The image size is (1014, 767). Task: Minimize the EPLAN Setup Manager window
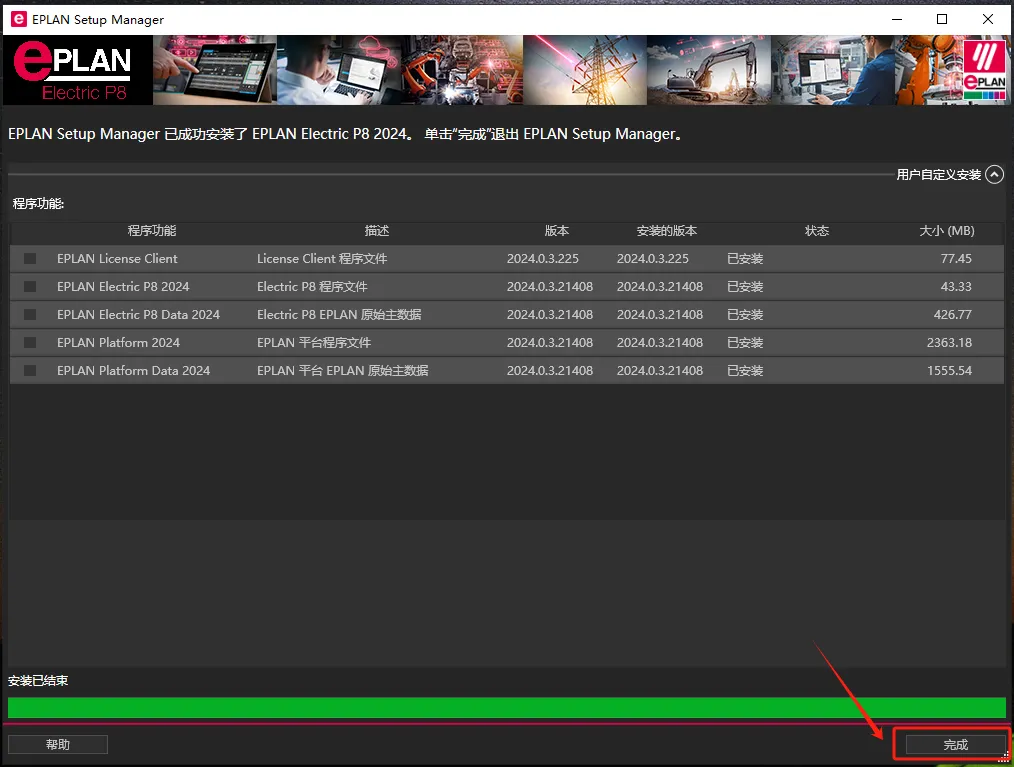897,19
